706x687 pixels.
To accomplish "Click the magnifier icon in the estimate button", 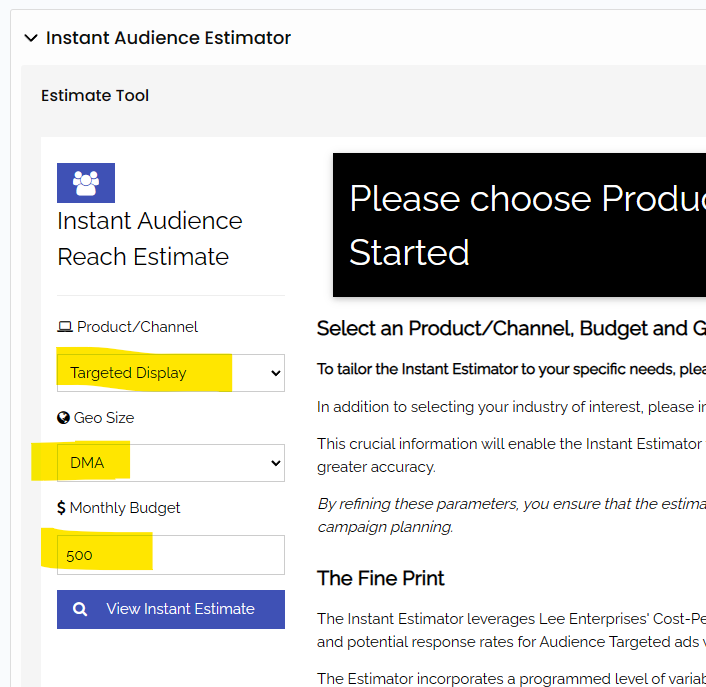I will 81,609.
